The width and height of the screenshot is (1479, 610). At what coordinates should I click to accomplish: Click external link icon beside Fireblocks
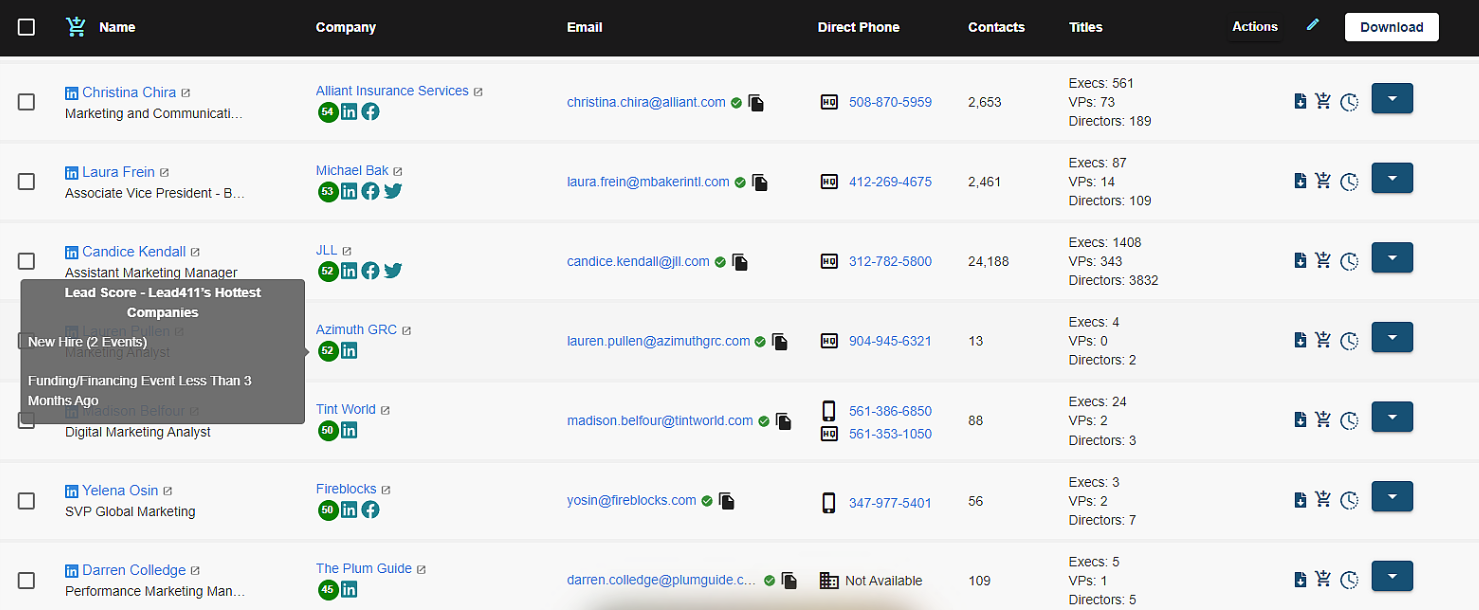pos(386,490)
